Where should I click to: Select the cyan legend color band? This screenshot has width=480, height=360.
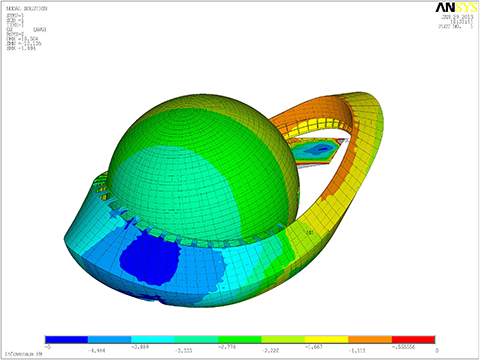(x=153, y=339)
